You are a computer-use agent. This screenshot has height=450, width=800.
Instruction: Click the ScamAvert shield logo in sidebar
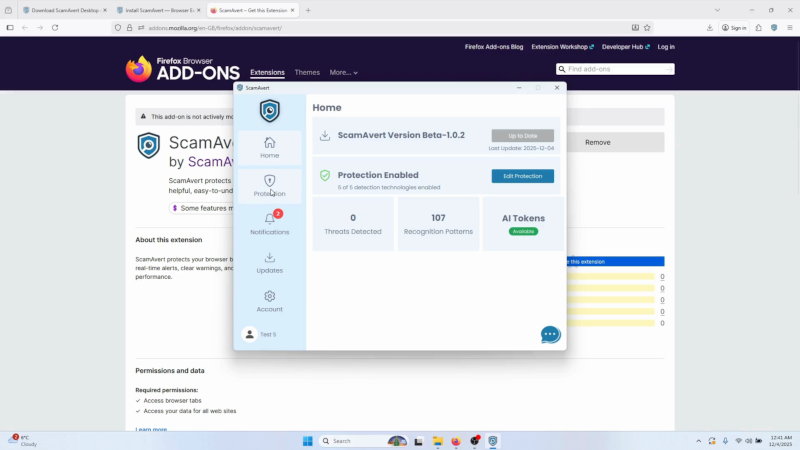[x=269, y=110]
